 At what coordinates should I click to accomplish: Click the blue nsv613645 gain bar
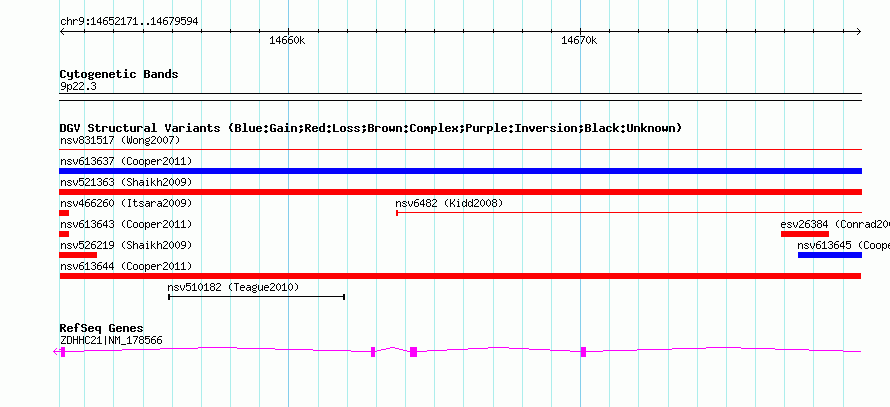(830, 255)
